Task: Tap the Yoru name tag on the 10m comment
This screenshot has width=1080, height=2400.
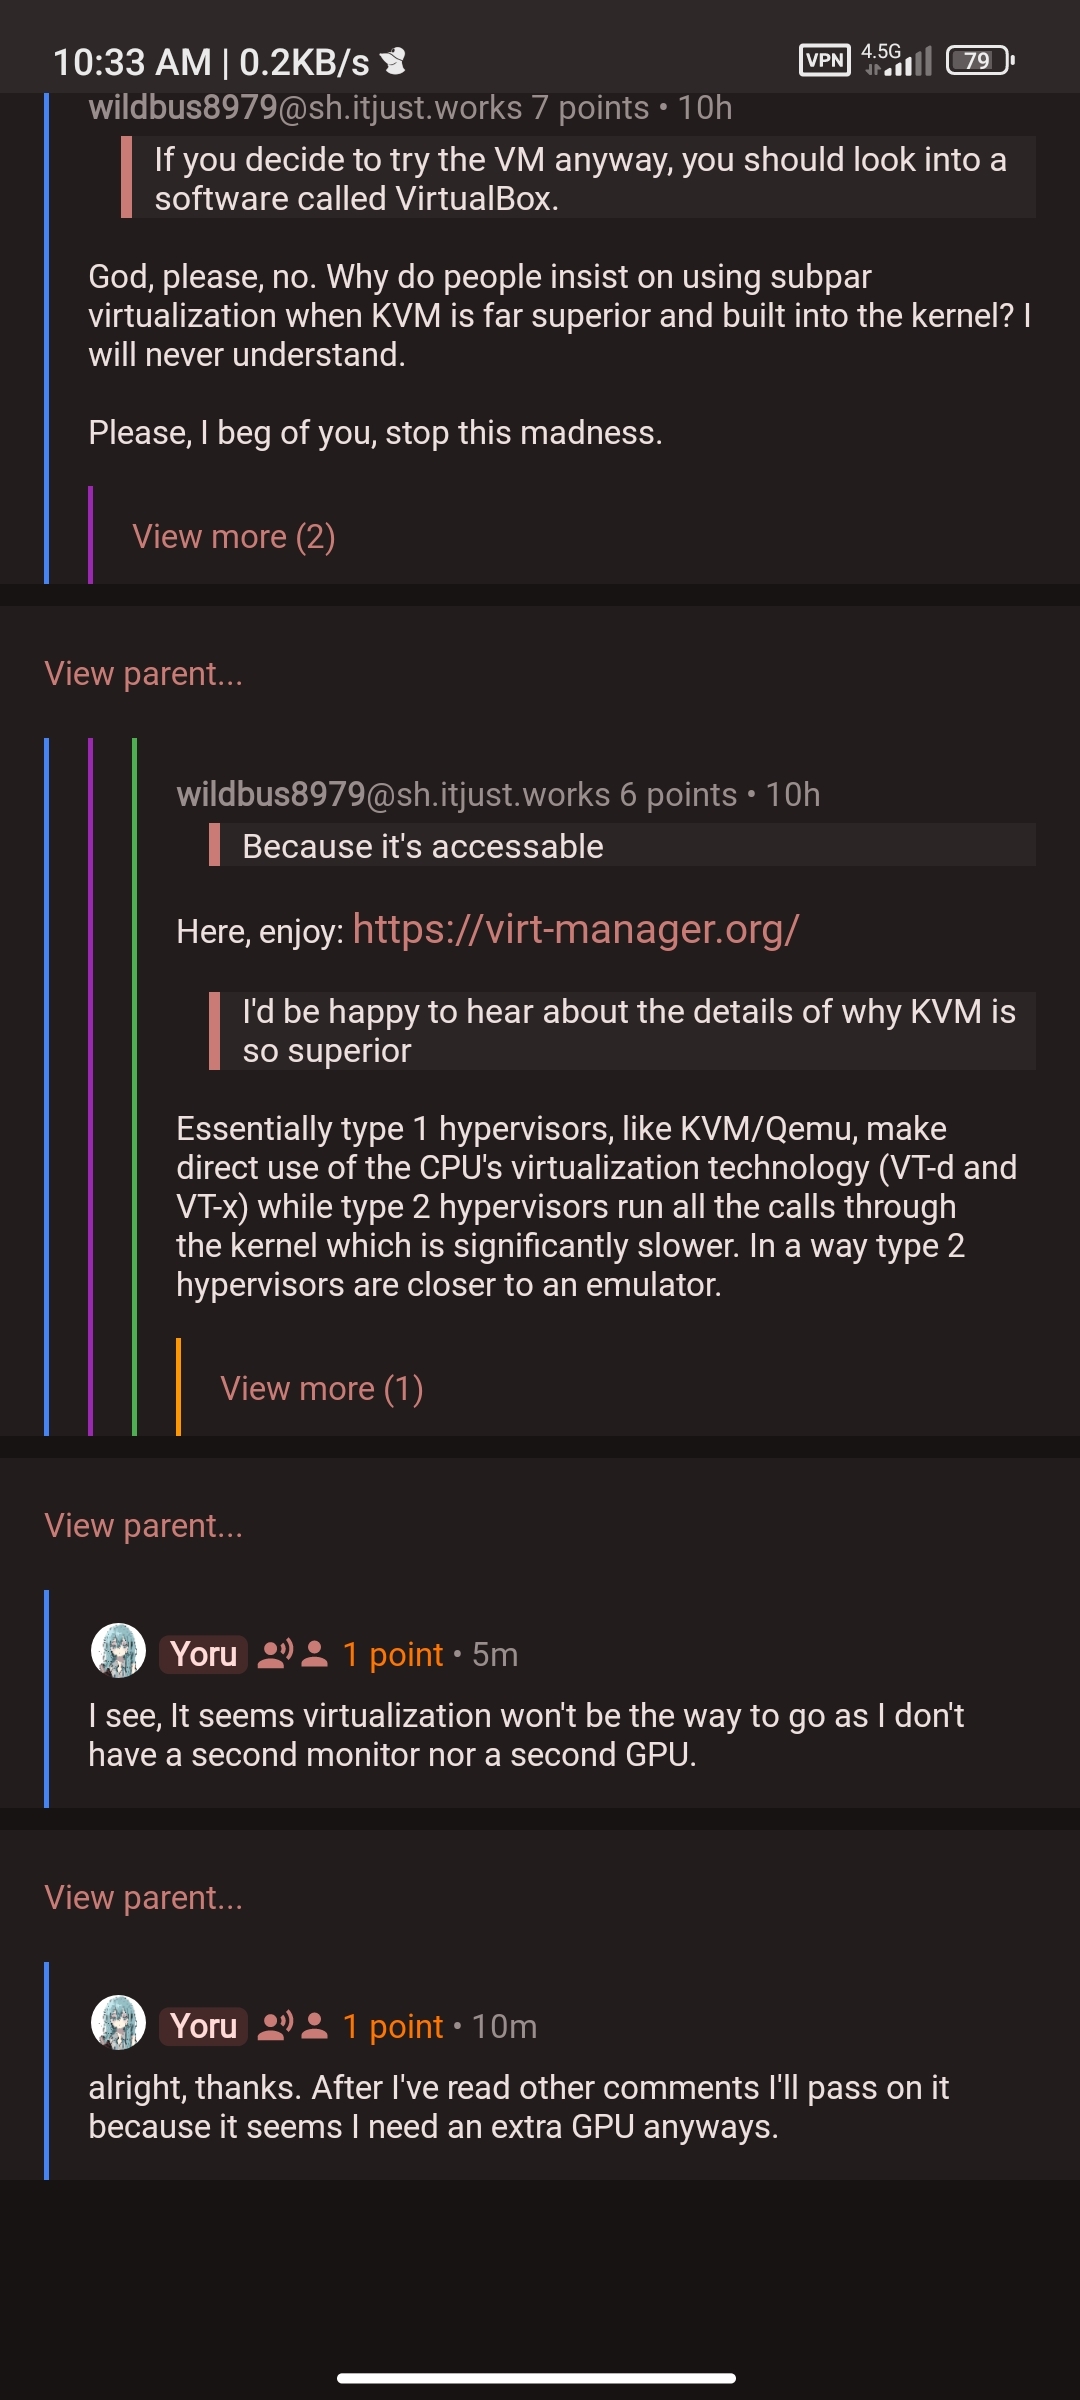Action: click(203, 2026)
